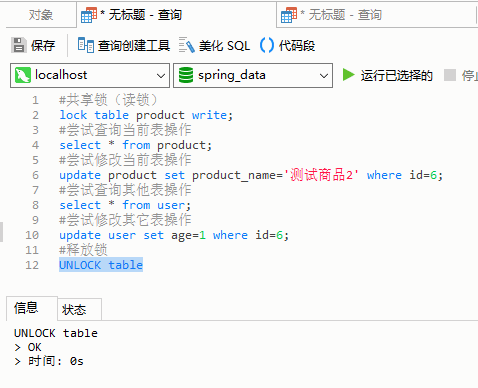Click comment #尝试查询其他表操作 on line 7
Screen dimensions: 478x388
(x=125, y=190)
